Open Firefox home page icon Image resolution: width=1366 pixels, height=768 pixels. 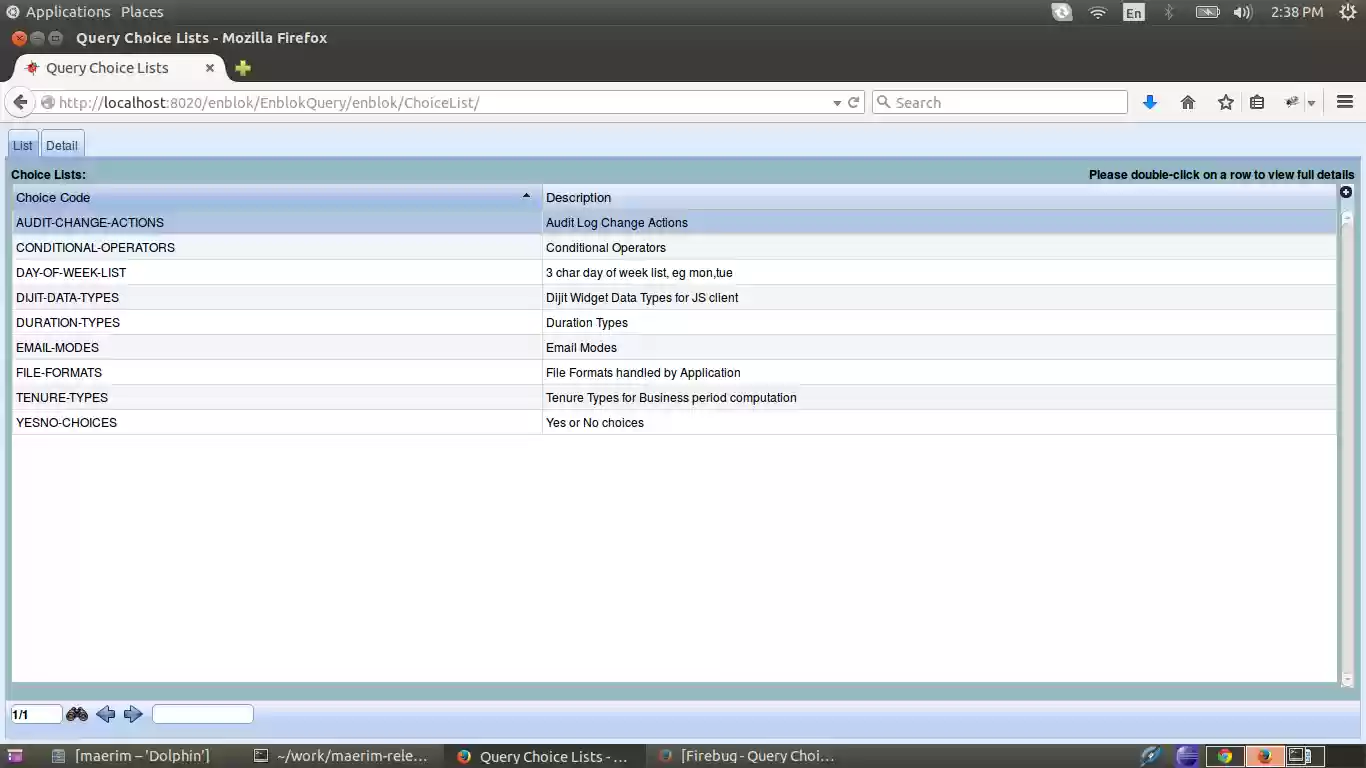1188,102
